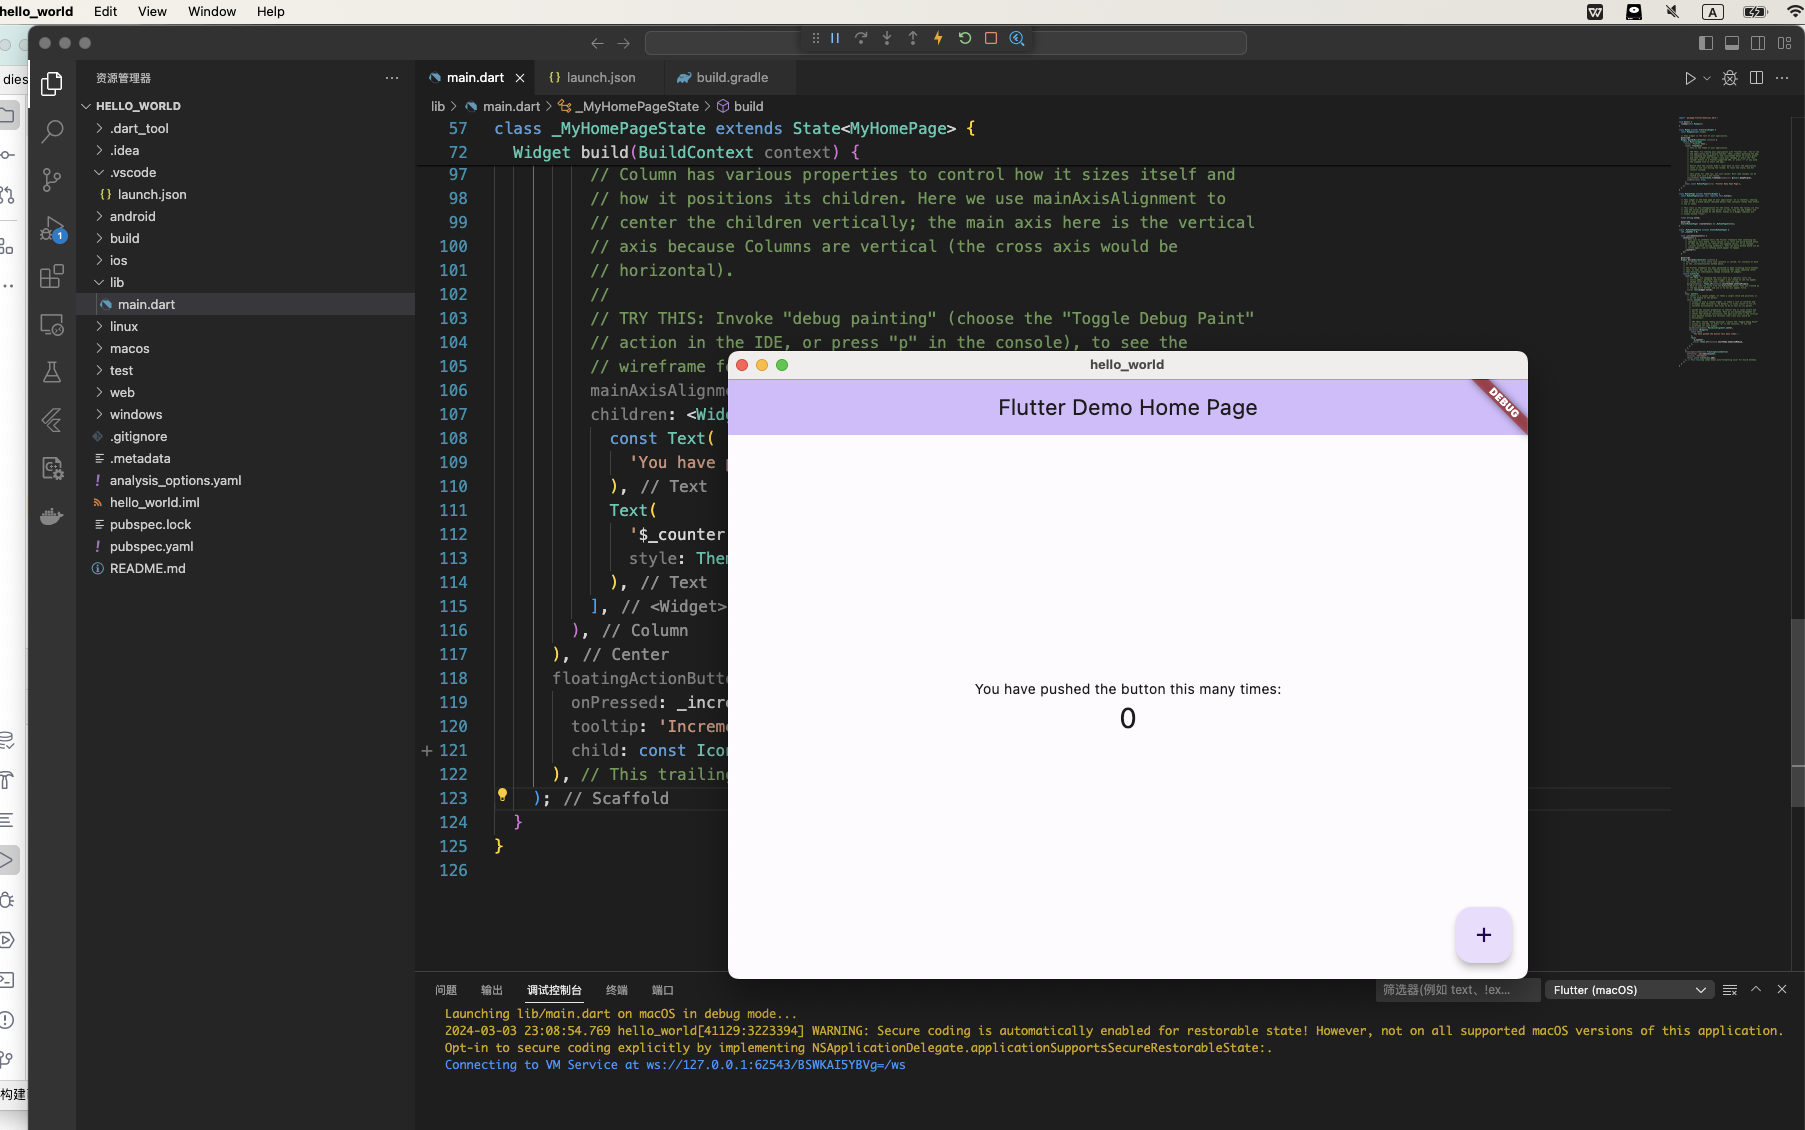Click the Hot Reload lightning icon
Image resolution: width=1805 pixels, height=1130 pixels.
tap(938, 39)
